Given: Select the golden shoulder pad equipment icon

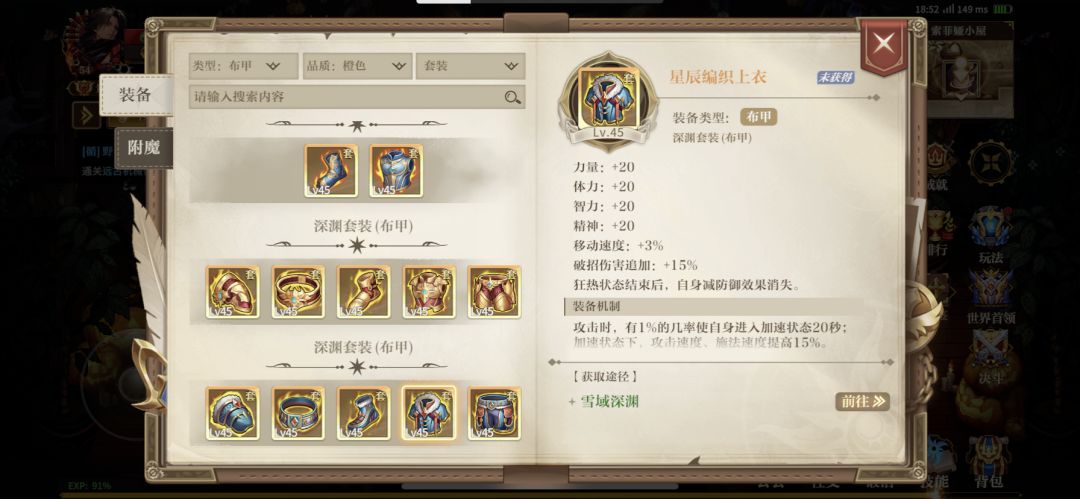Looking at the screenshot, I should tap(233, 292).
